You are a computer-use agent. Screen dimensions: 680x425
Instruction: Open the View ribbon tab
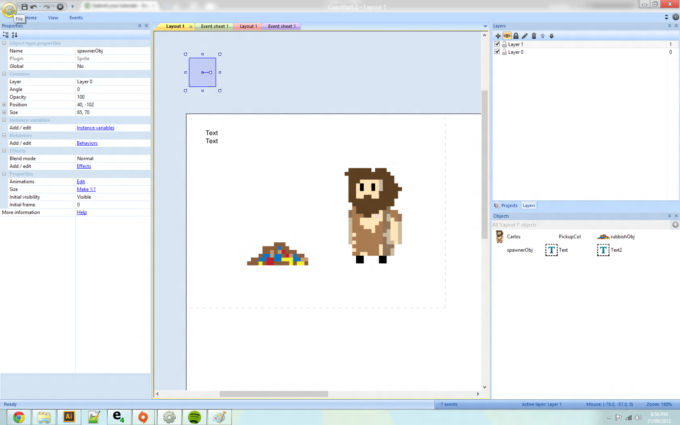click(x=53, y=18)
